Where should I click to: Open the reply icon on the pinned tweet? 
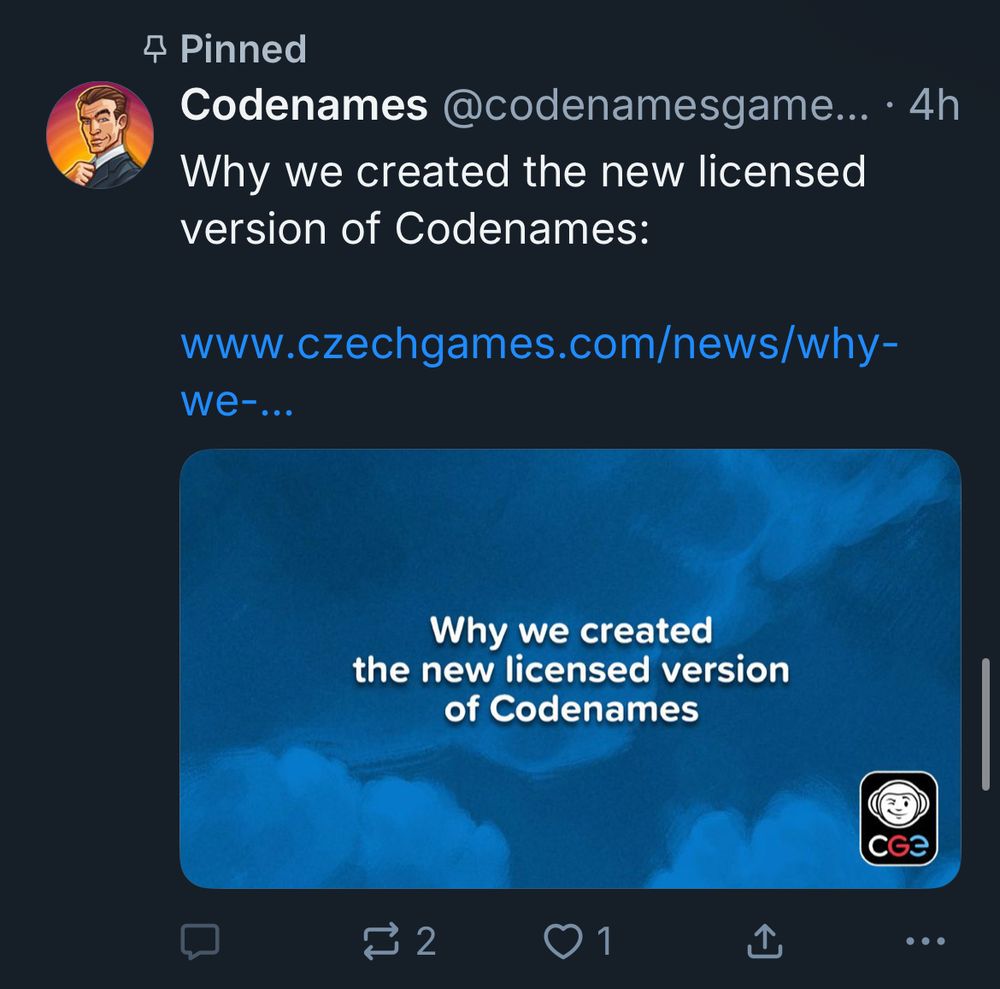pyautogui.click(x=205, y=940)
